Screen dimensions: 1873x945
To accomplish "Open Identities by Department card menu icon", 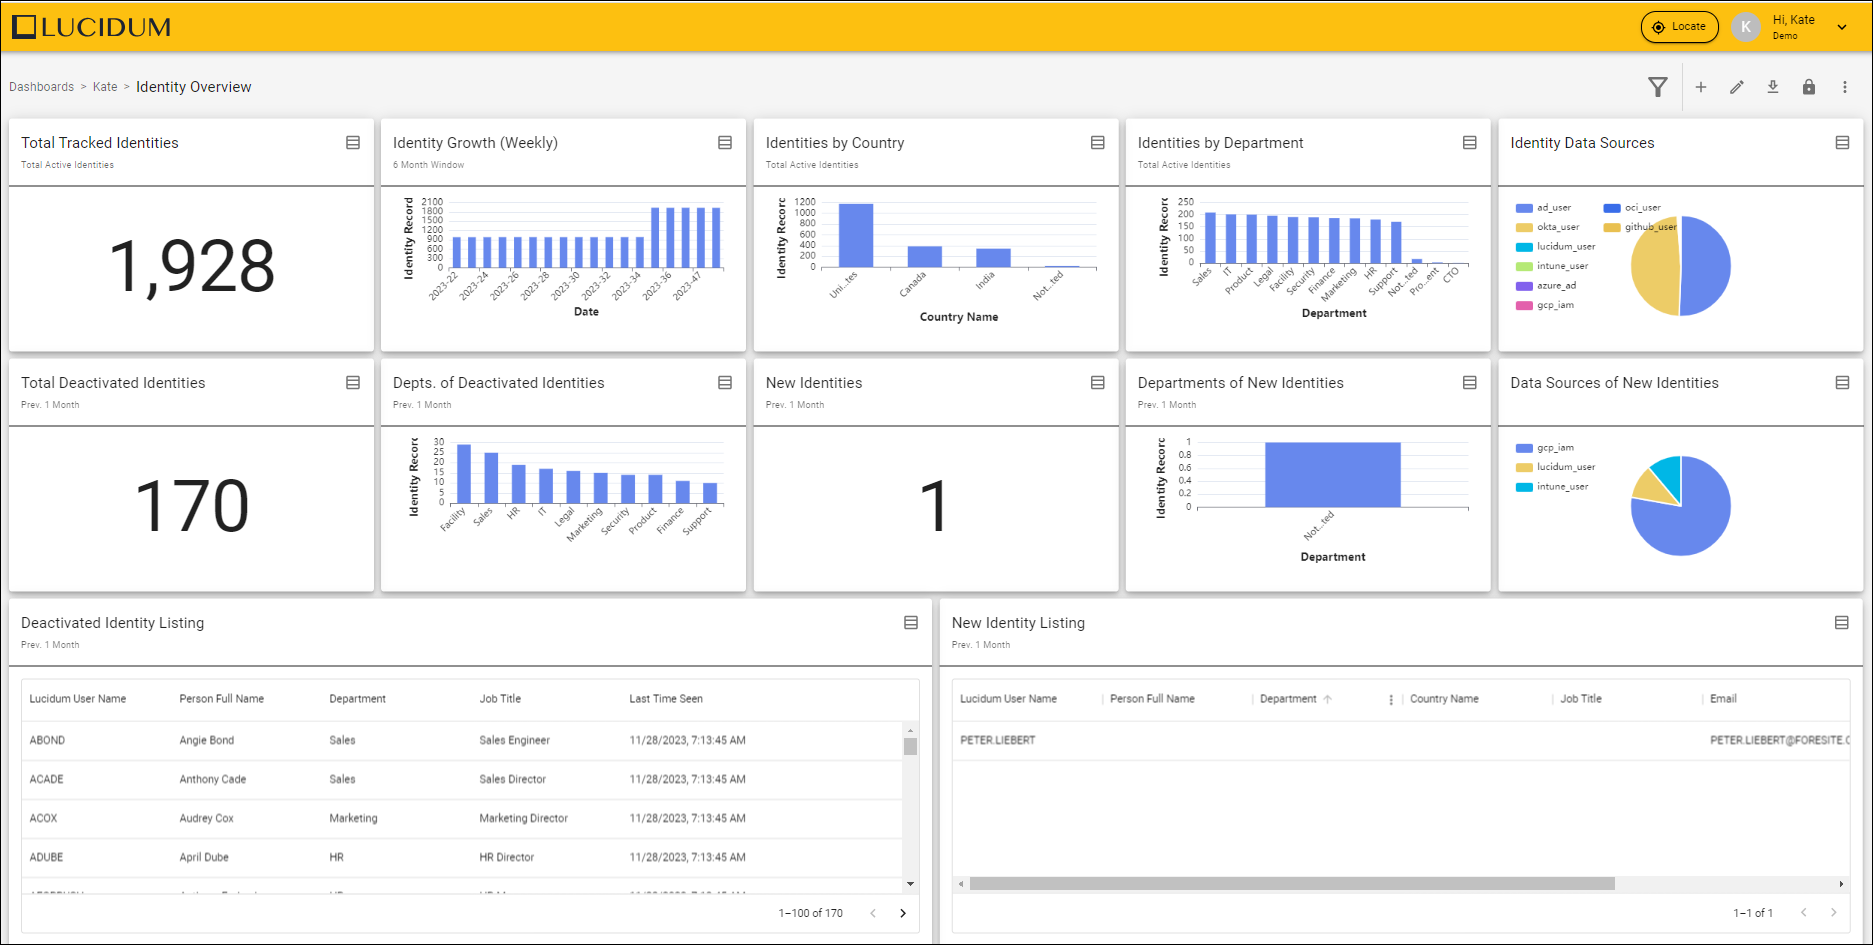I will pos(1469,143).
